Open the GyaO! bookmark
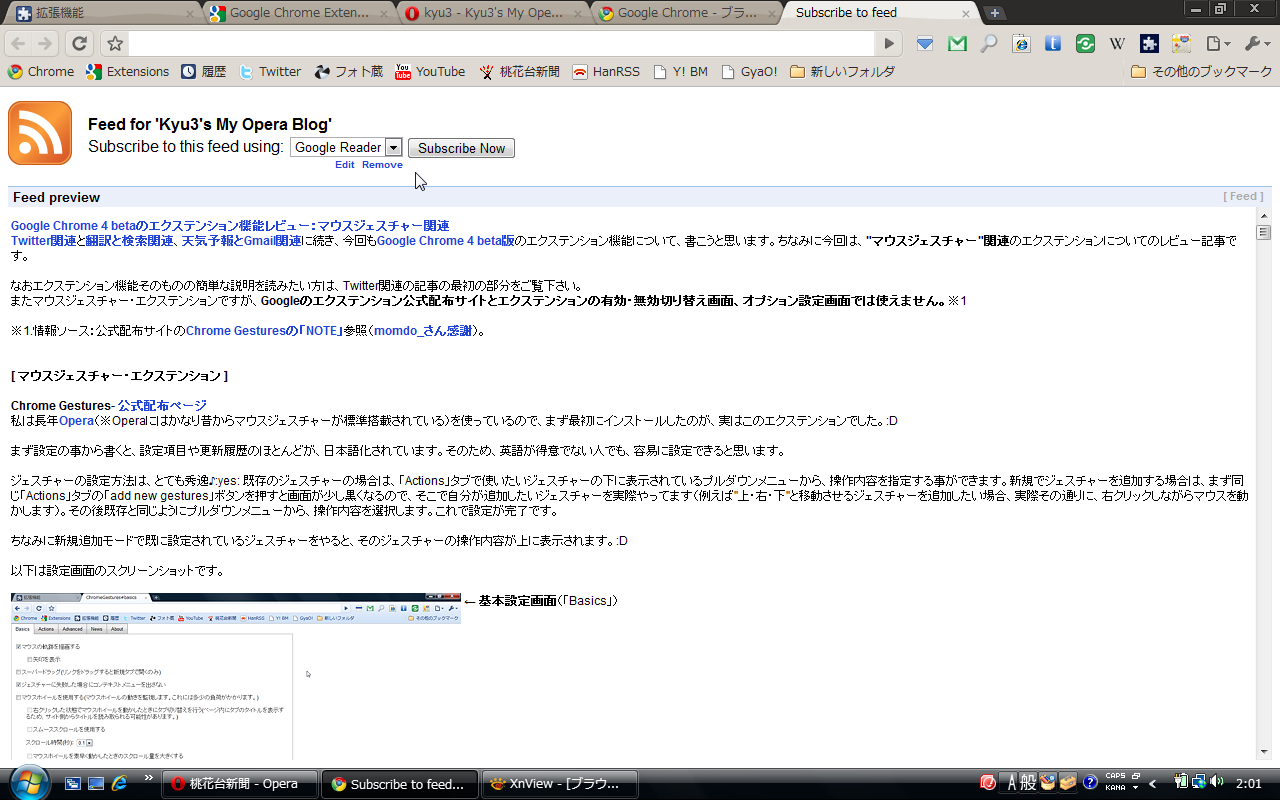 (749, 72)
